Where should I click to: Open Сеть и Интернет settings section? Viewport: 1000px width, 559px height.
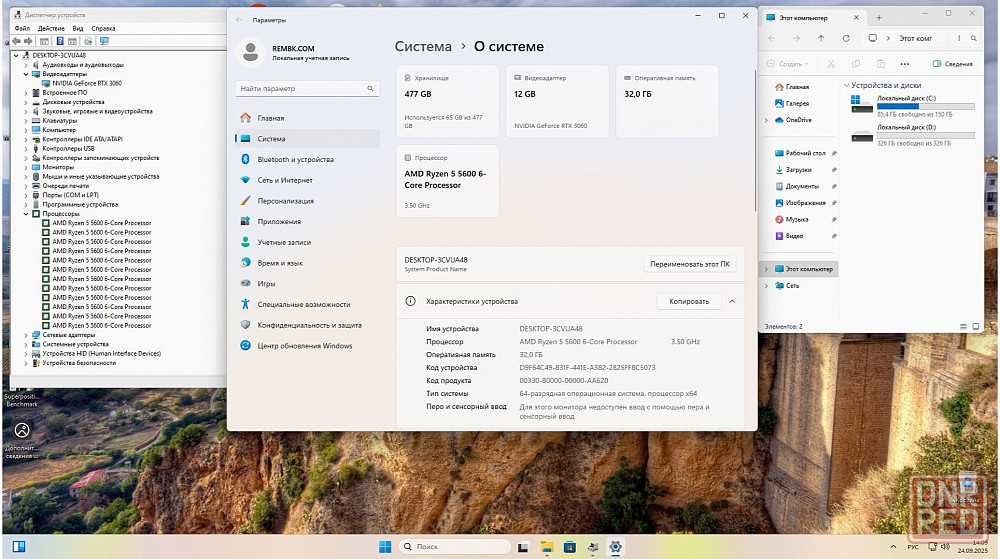pyautogui.click(x=284, y=180)
